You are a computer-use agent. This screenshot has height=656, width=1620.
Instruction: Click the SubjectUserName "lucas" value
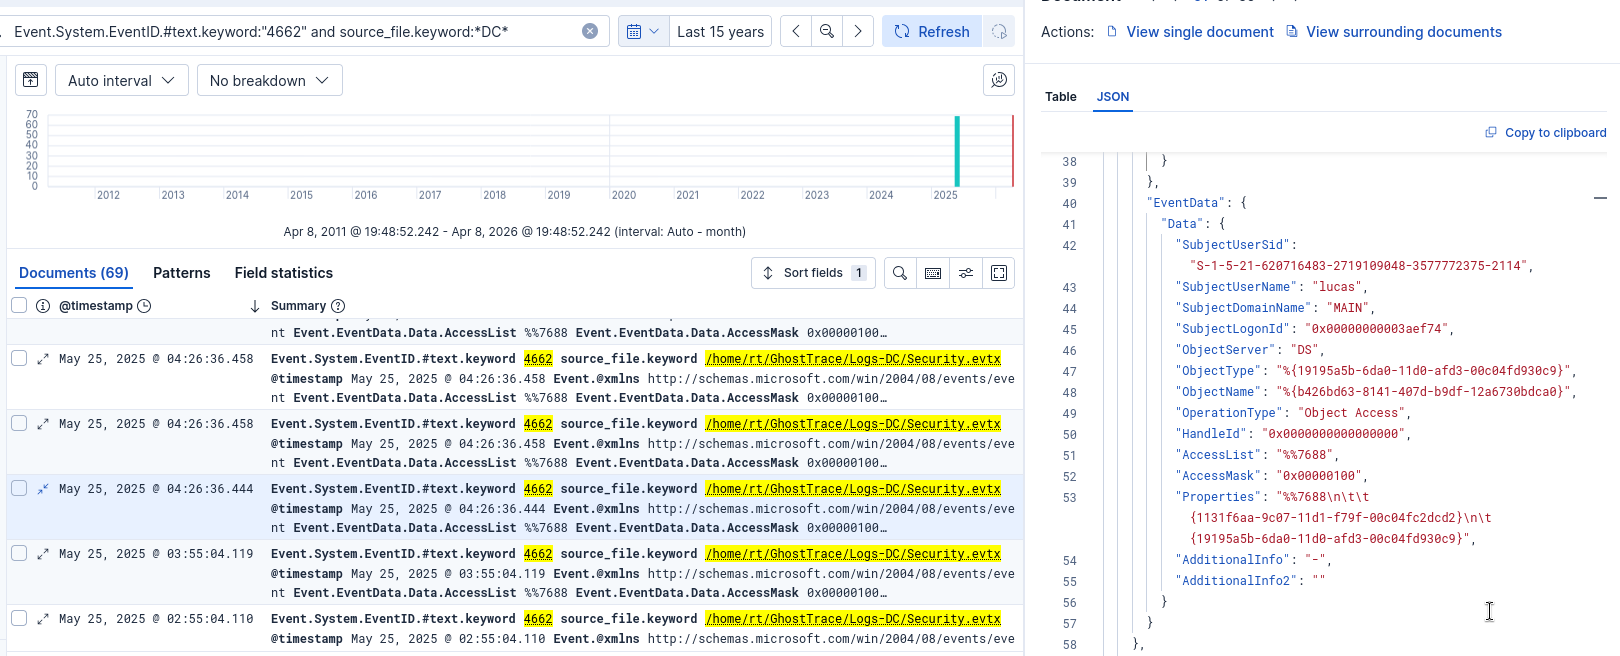coord(1335,287)
